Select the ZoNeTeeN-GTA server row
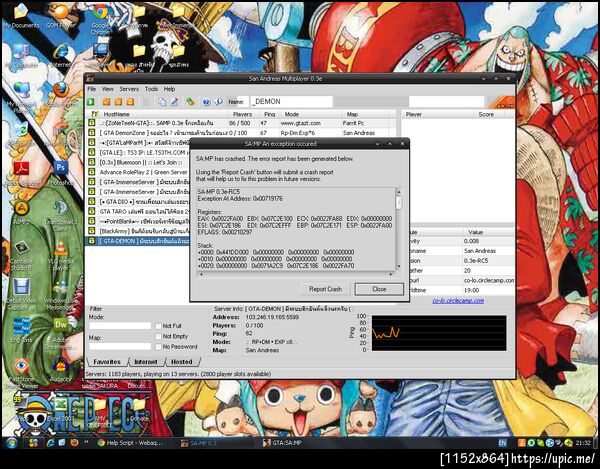Screen dimensions: 600x469 click(240, 123)
